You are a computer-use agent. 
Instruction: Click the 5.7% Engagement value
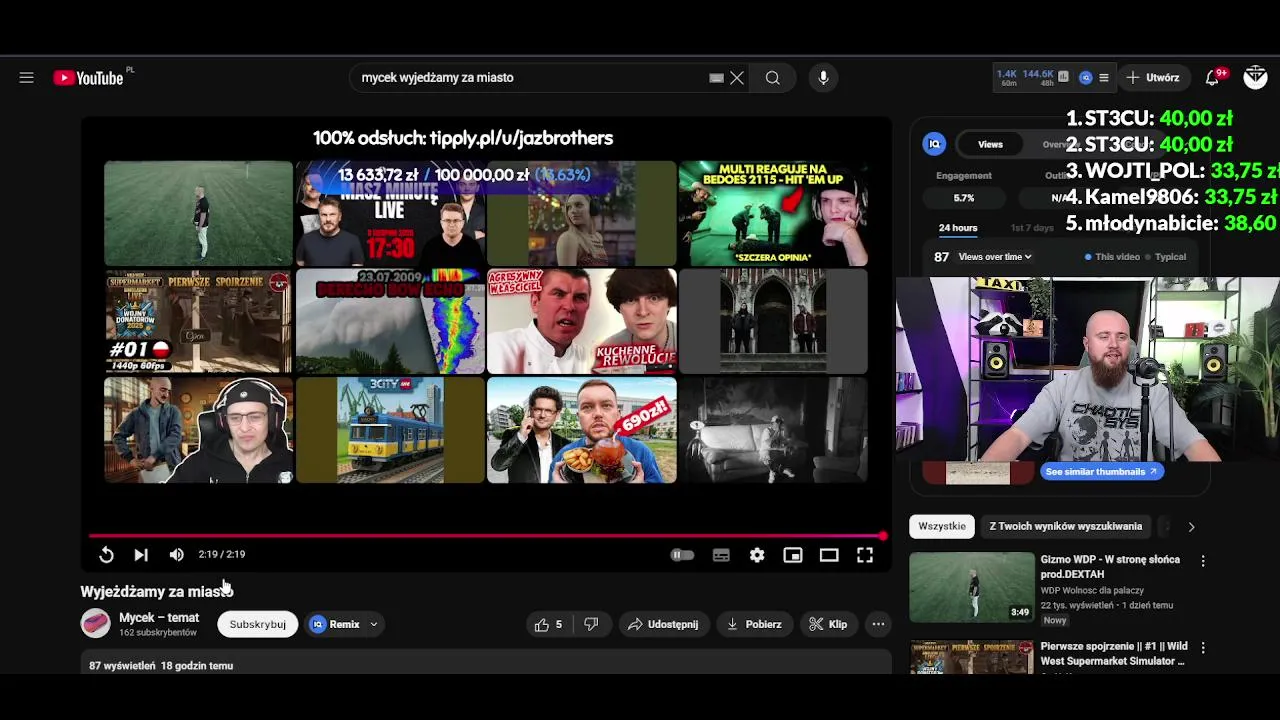[963, 198]
